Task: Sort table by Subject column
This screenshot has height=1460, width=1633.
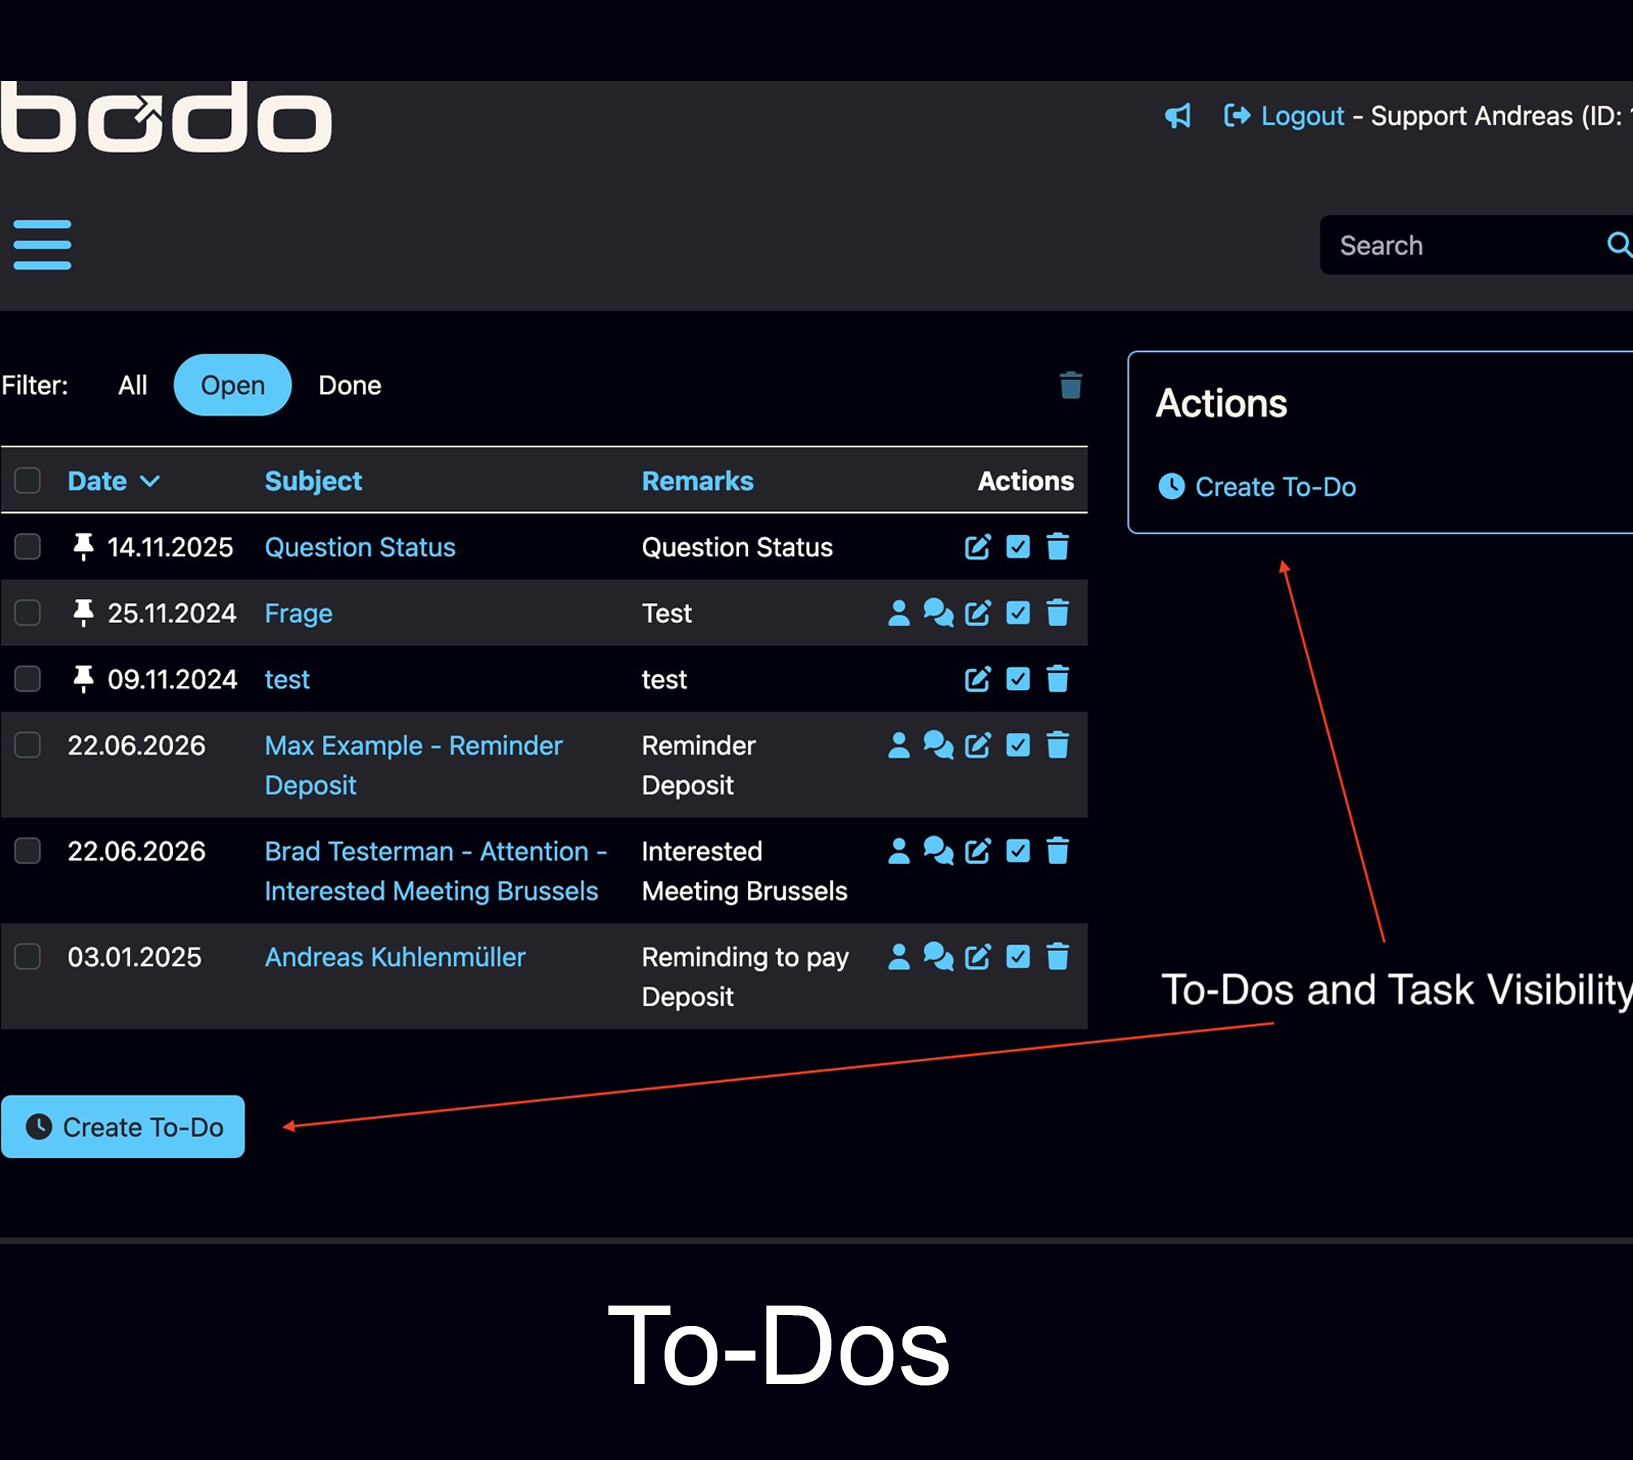Action: (313, 481)
